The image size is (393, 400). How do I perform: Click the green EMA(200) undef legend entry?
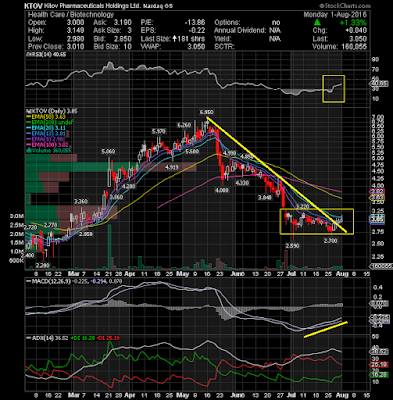[x=50, y=122]
